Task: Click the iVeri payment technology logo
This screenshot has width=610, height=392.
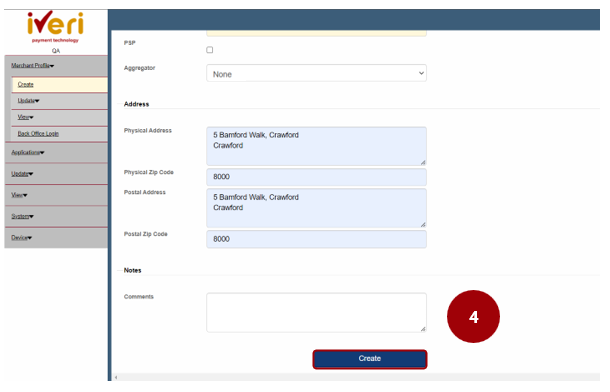Action: pos(55,26)
